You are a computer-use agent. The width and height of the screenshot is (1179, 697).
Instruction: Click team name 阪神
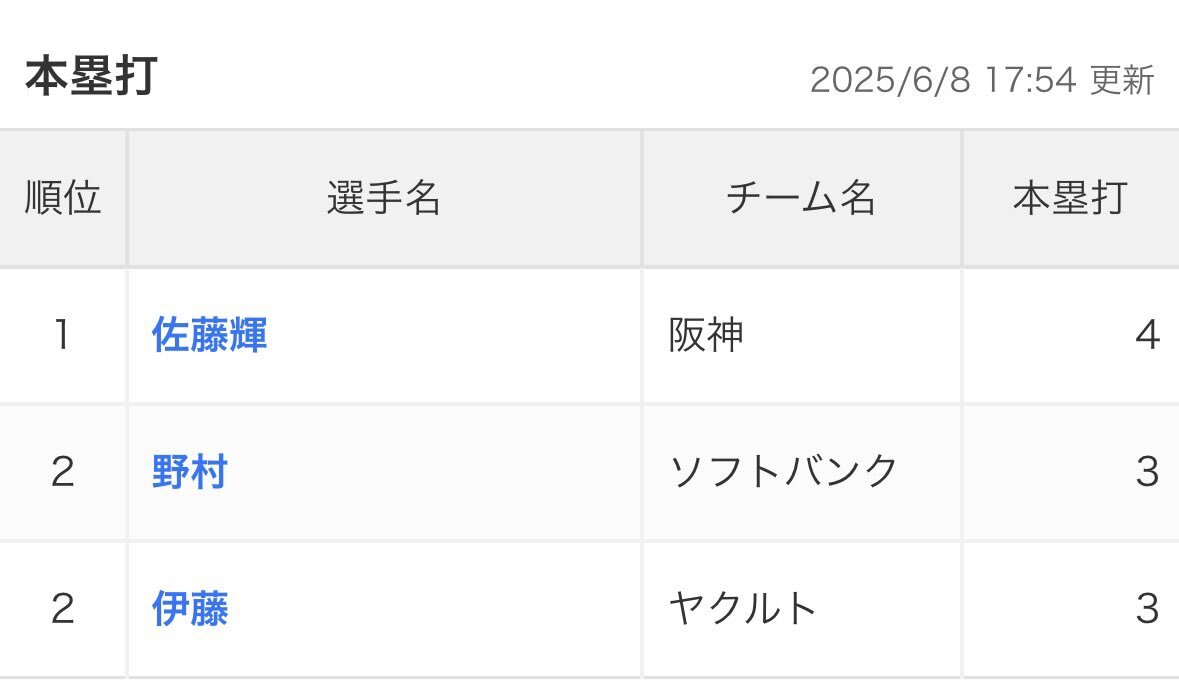coord(706,335)
